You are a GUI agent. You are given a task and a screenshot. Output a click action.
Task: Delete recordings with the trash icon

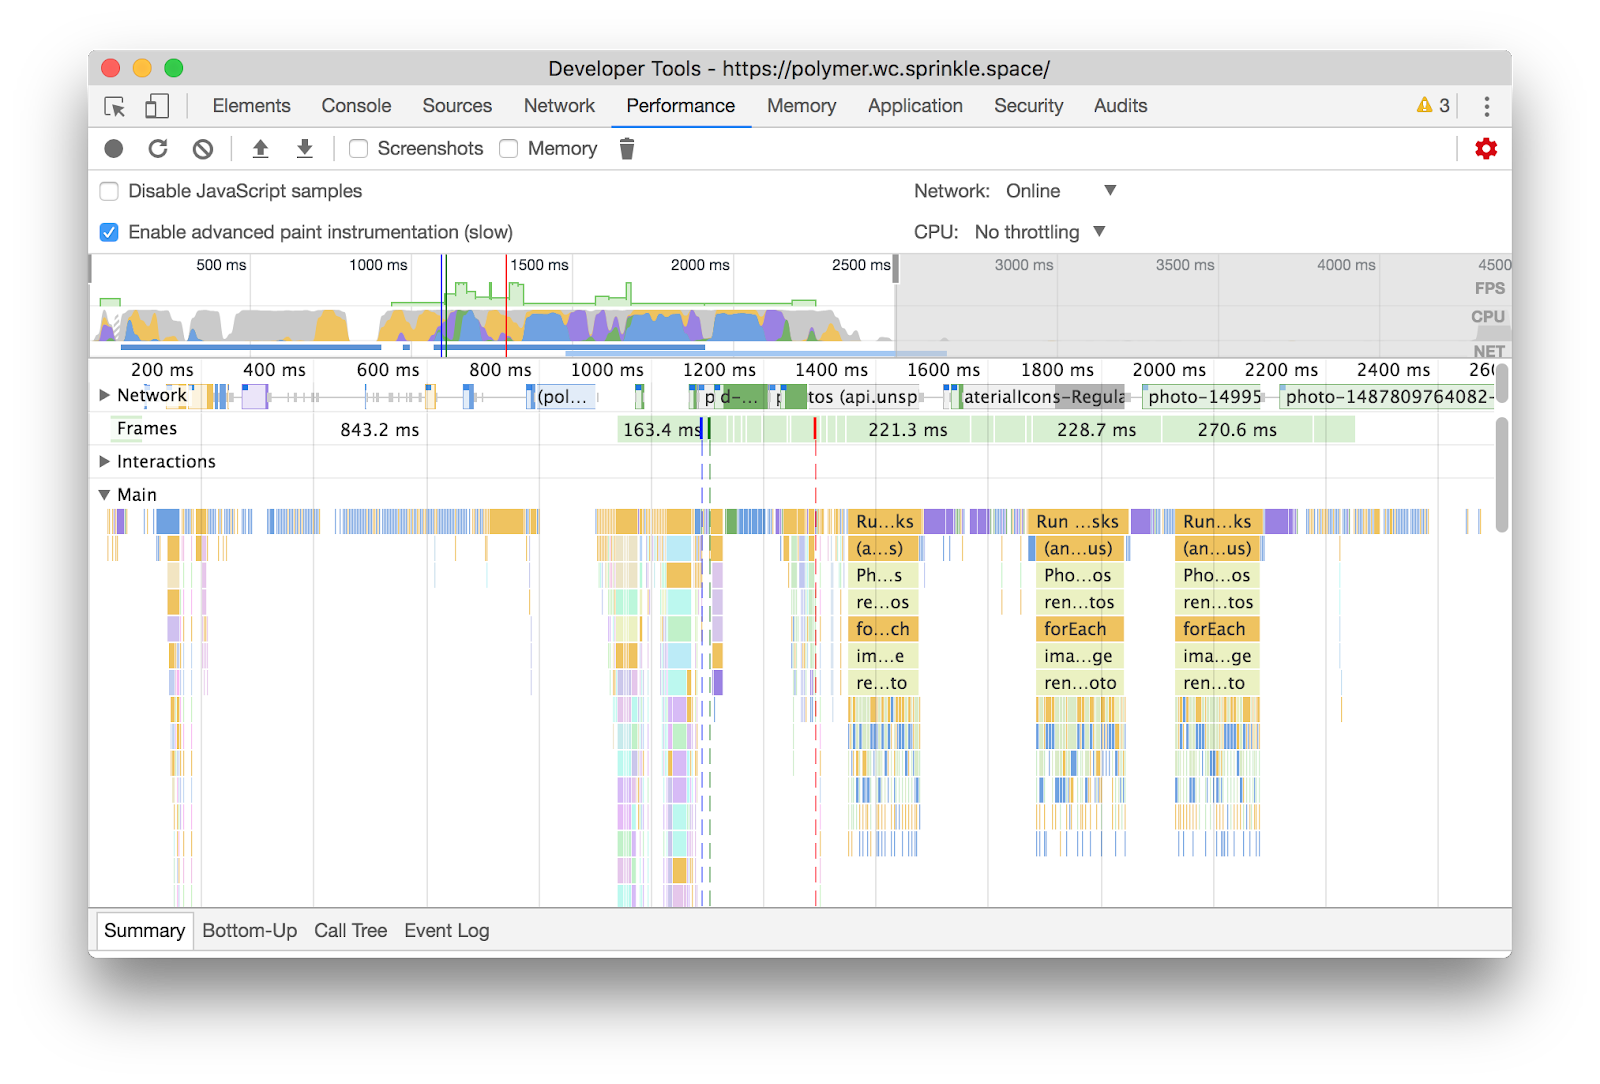point(627,148)
